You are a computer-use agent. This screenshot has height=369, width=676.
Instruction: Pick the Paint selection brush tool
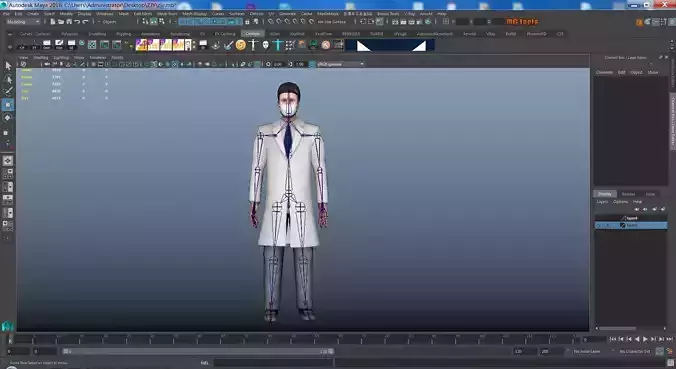(8, 91)
